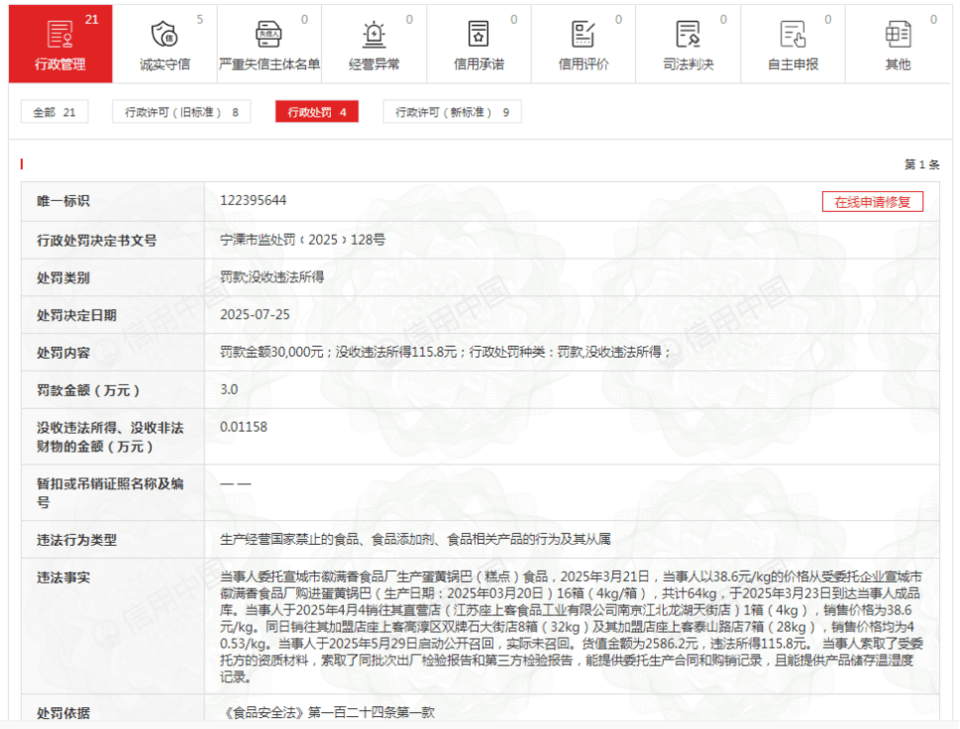Click the 行政管理 category icon
The width and height of the screenshot is (960, 729).
point(60,33)
